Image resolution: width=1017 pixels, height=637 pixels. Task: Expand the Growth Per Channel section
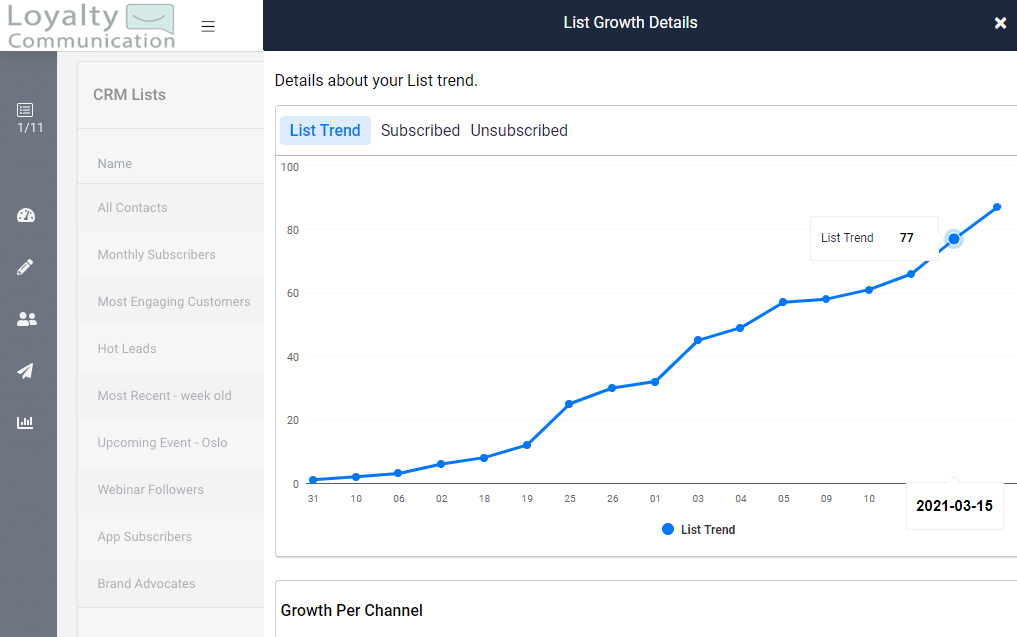click(350, 610)
